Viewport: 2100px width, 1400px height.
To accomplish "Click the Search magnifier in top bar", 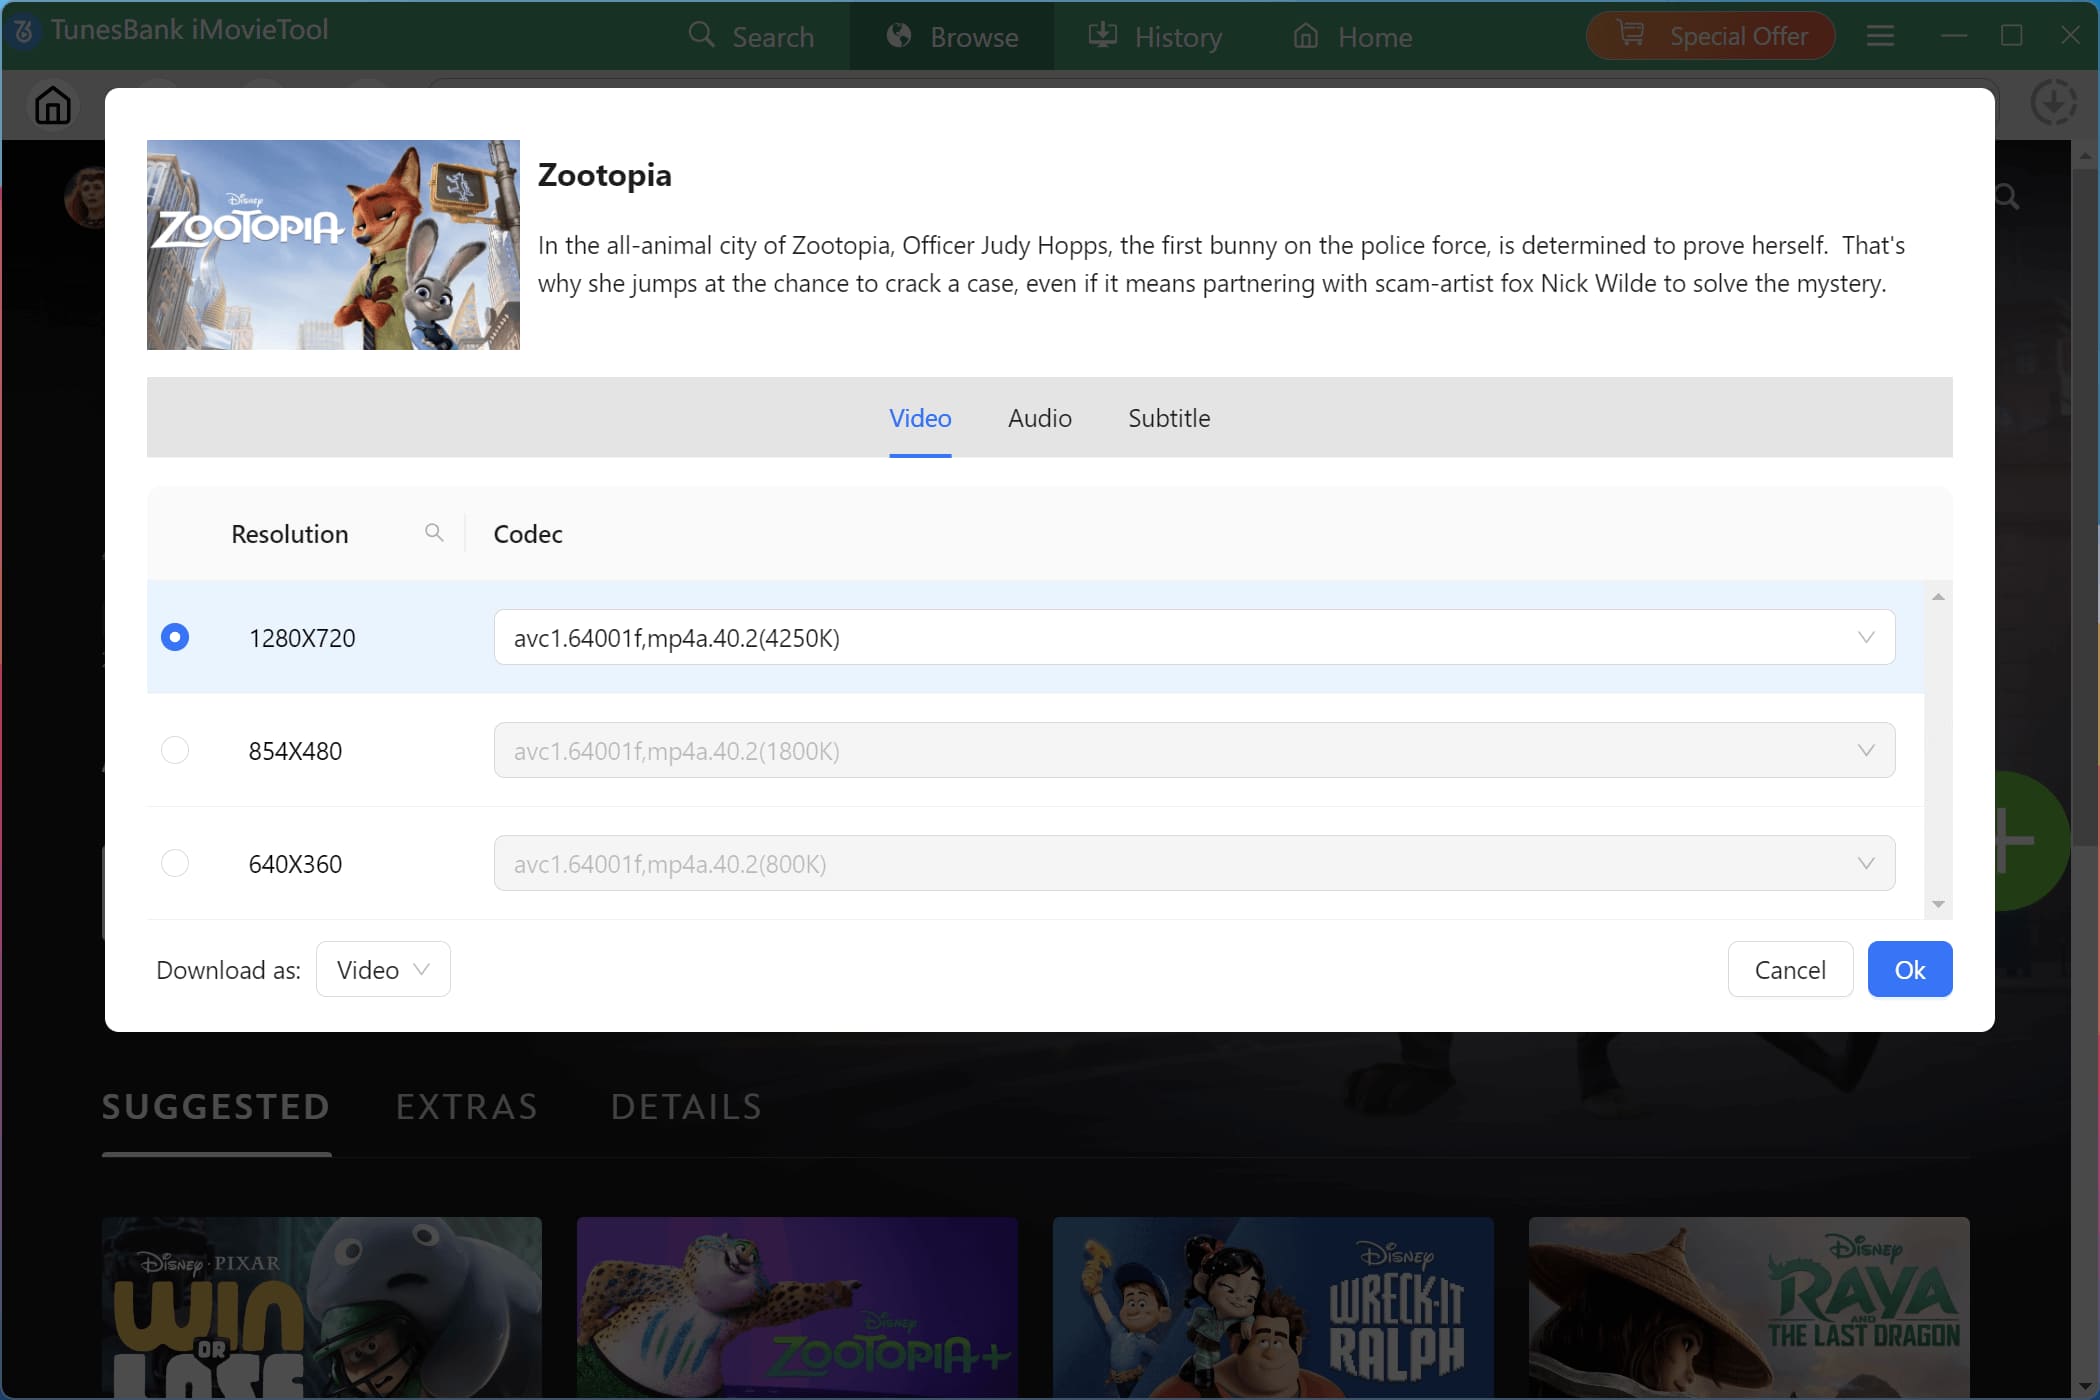I will point(702,36).
